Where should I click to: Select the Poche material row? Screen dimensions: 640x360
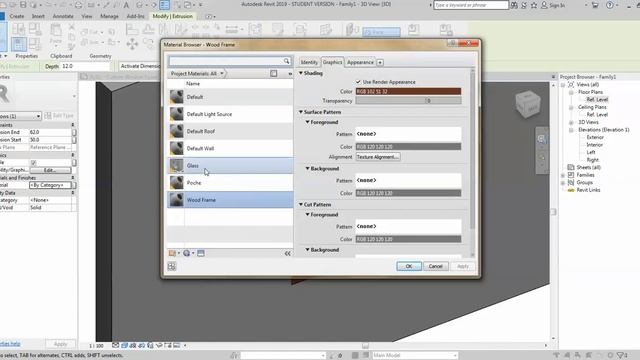pos(230,183)
